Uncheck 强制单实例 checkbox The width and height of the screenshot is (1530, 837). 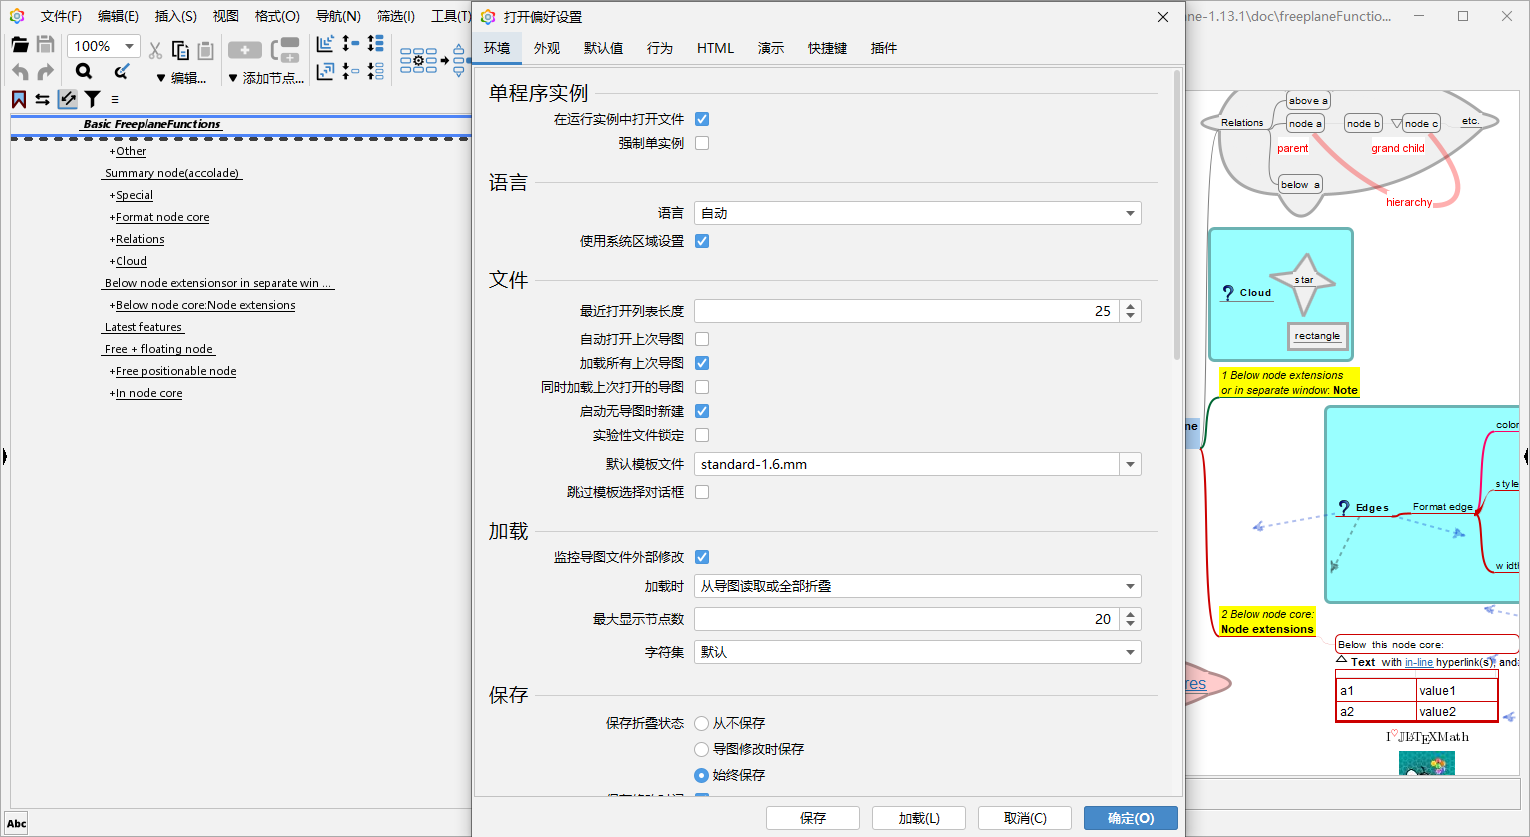(x=701, y=142)
